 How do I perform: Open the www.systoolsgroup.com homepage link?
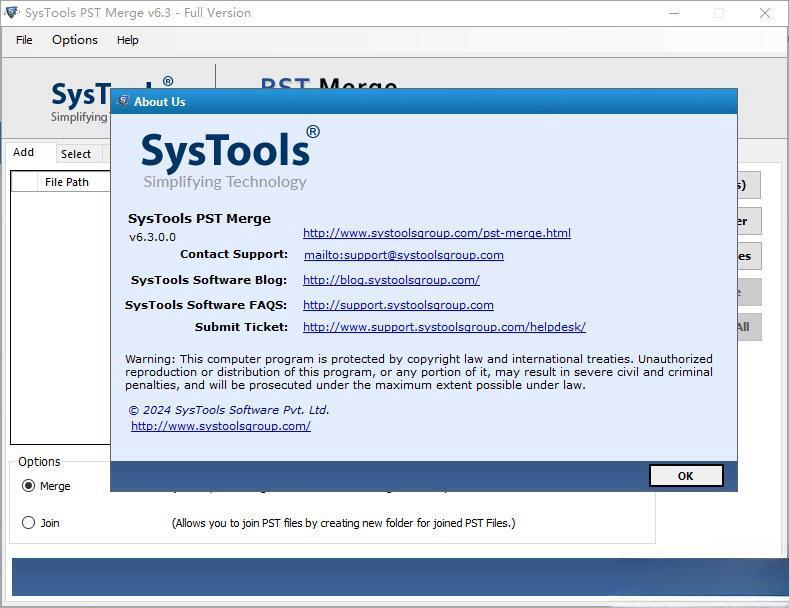pyautogui.click(x=220, y=426)
